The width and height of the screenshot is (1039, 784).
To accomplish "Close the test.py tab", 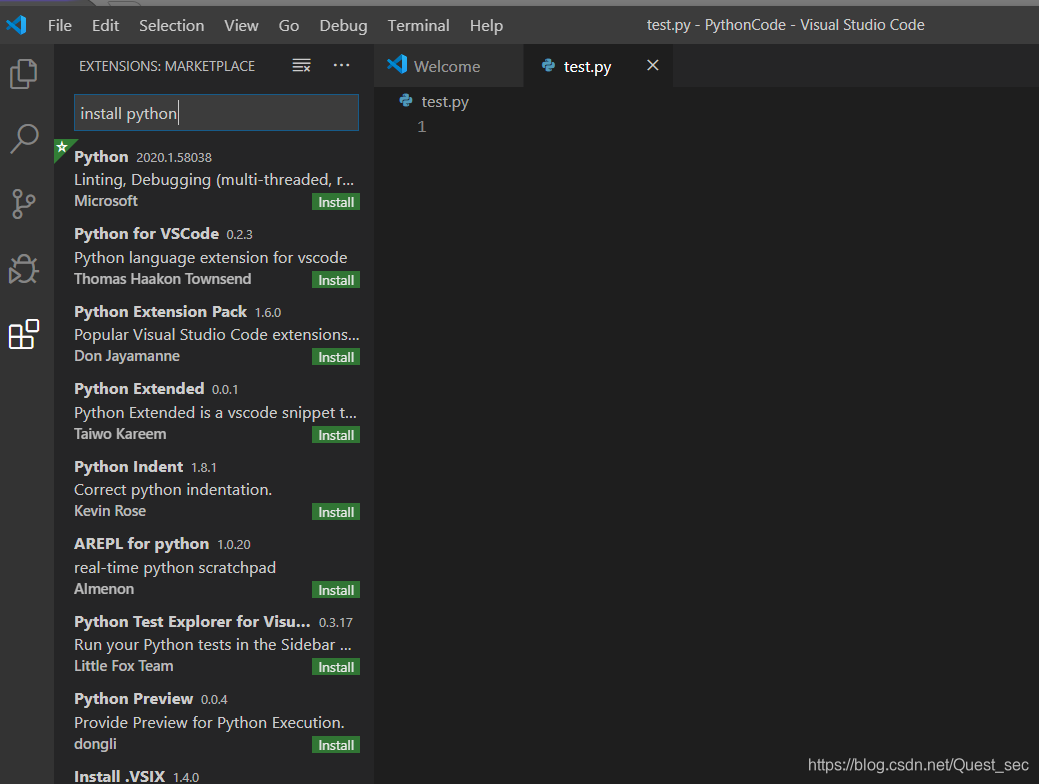I will tap(653, 65).
